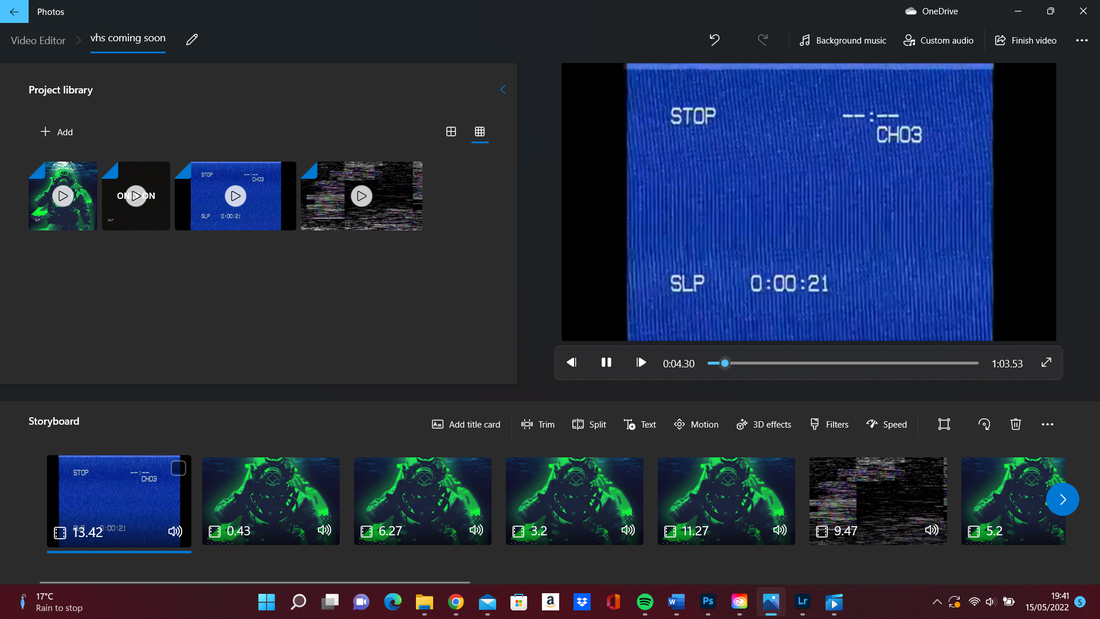Mute audio of the 13.42 clip

175,532
